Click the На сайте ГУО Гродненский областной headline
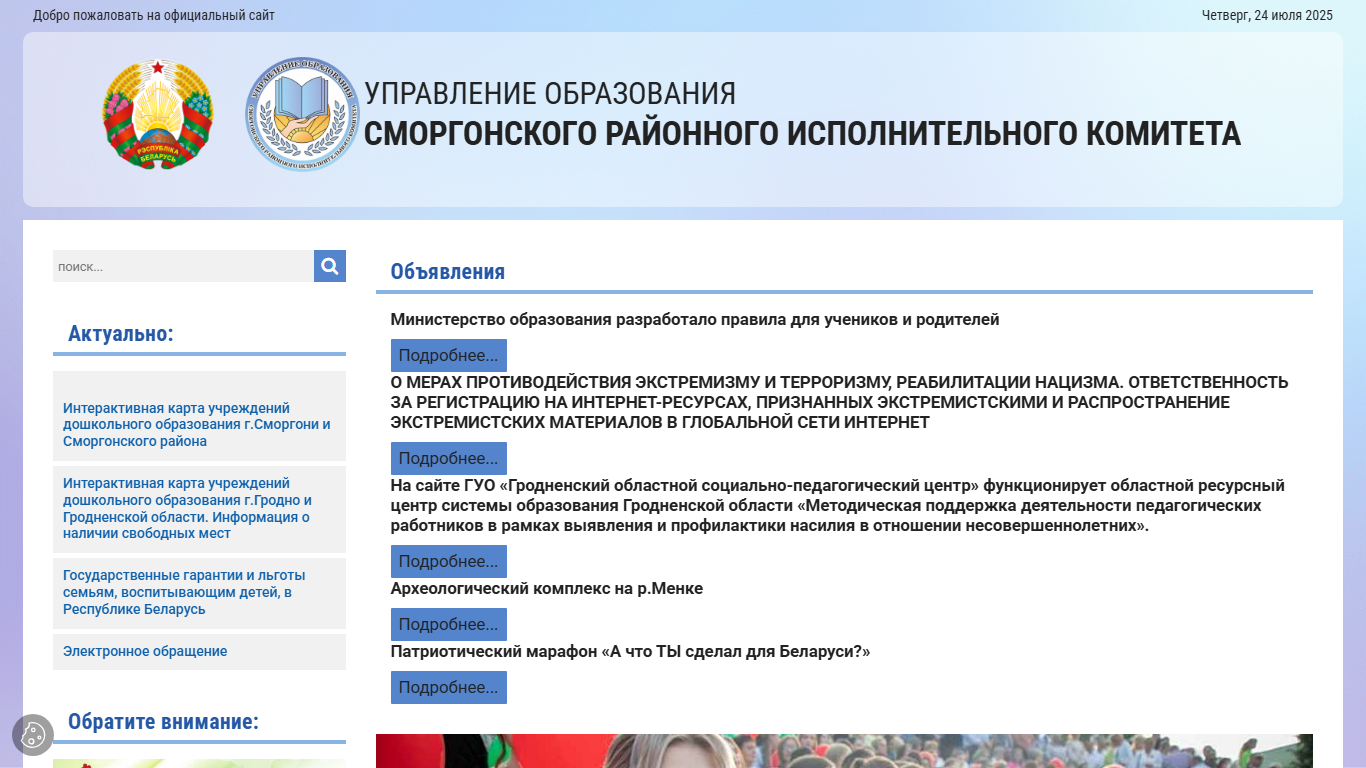The width and height of the screenshot is (1366, 768). tap(838, 505)
